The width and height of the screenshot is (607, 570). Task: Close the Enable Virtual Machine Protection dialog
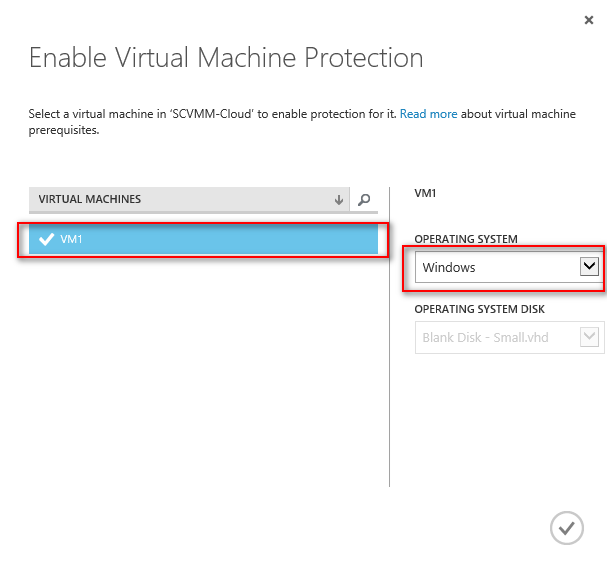(x=583, y=19)
